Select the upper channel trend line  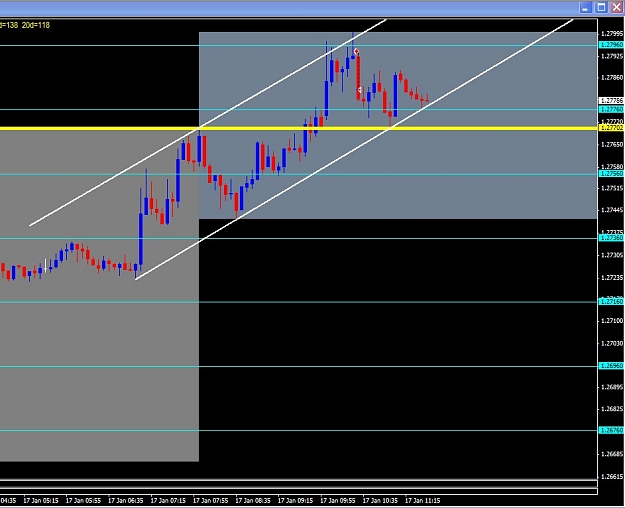[x=207, y=122]
